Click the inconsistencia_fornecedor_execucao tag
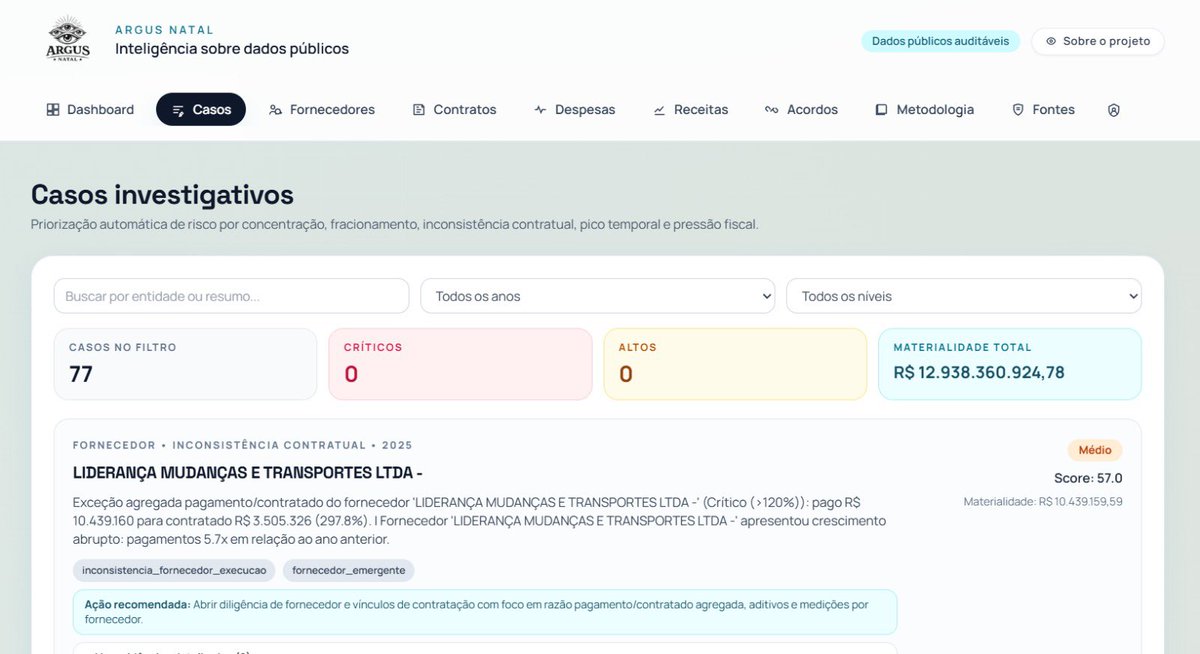Image resolution: width=1200 pixels, height=654 pixels. point(174,570)
